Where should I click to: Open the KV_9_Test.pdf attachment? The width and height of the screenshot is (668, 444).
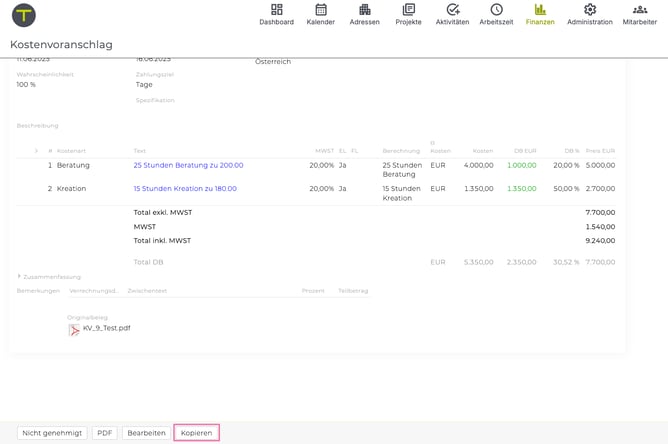106,328
